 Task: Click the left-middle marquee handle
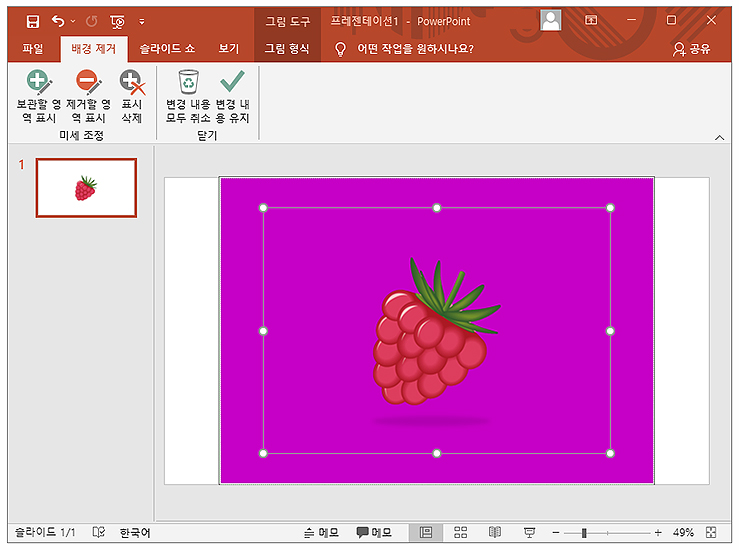pyautogui.click(x=263, y=331)
